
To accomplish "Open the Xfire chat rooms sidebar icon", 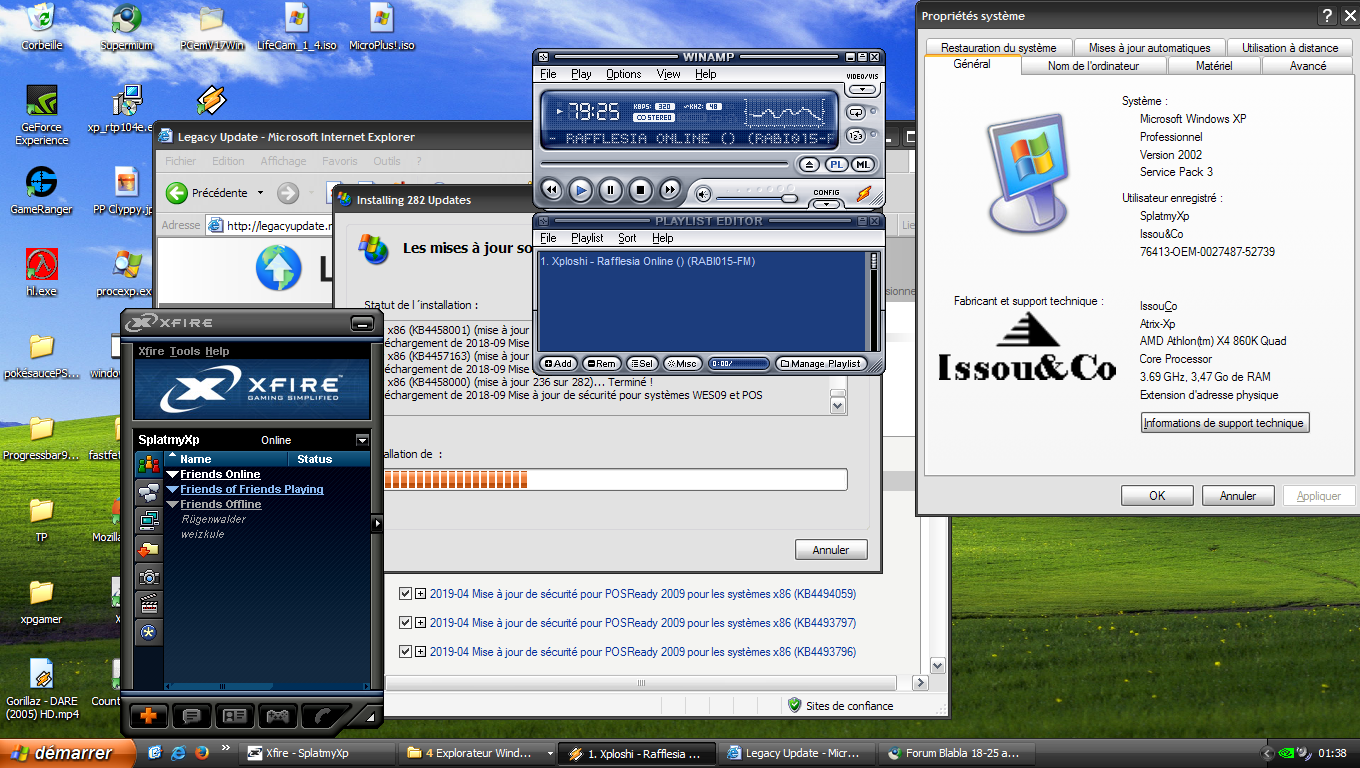I will coord(149,492).
